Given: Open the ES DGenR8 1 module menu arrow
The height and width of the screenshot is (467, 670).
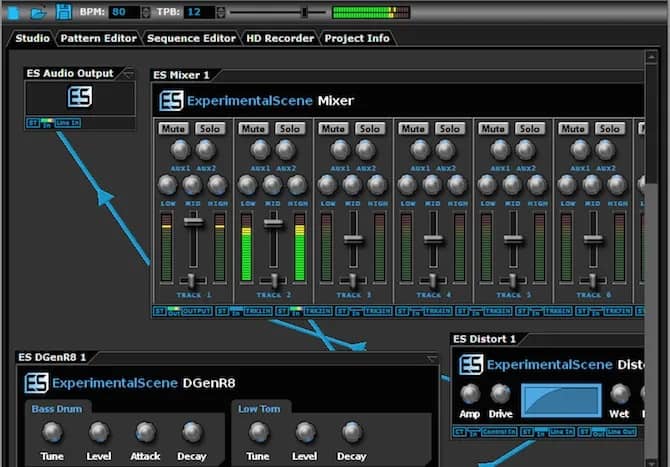Looking at the screenshot, I should 432,359.
